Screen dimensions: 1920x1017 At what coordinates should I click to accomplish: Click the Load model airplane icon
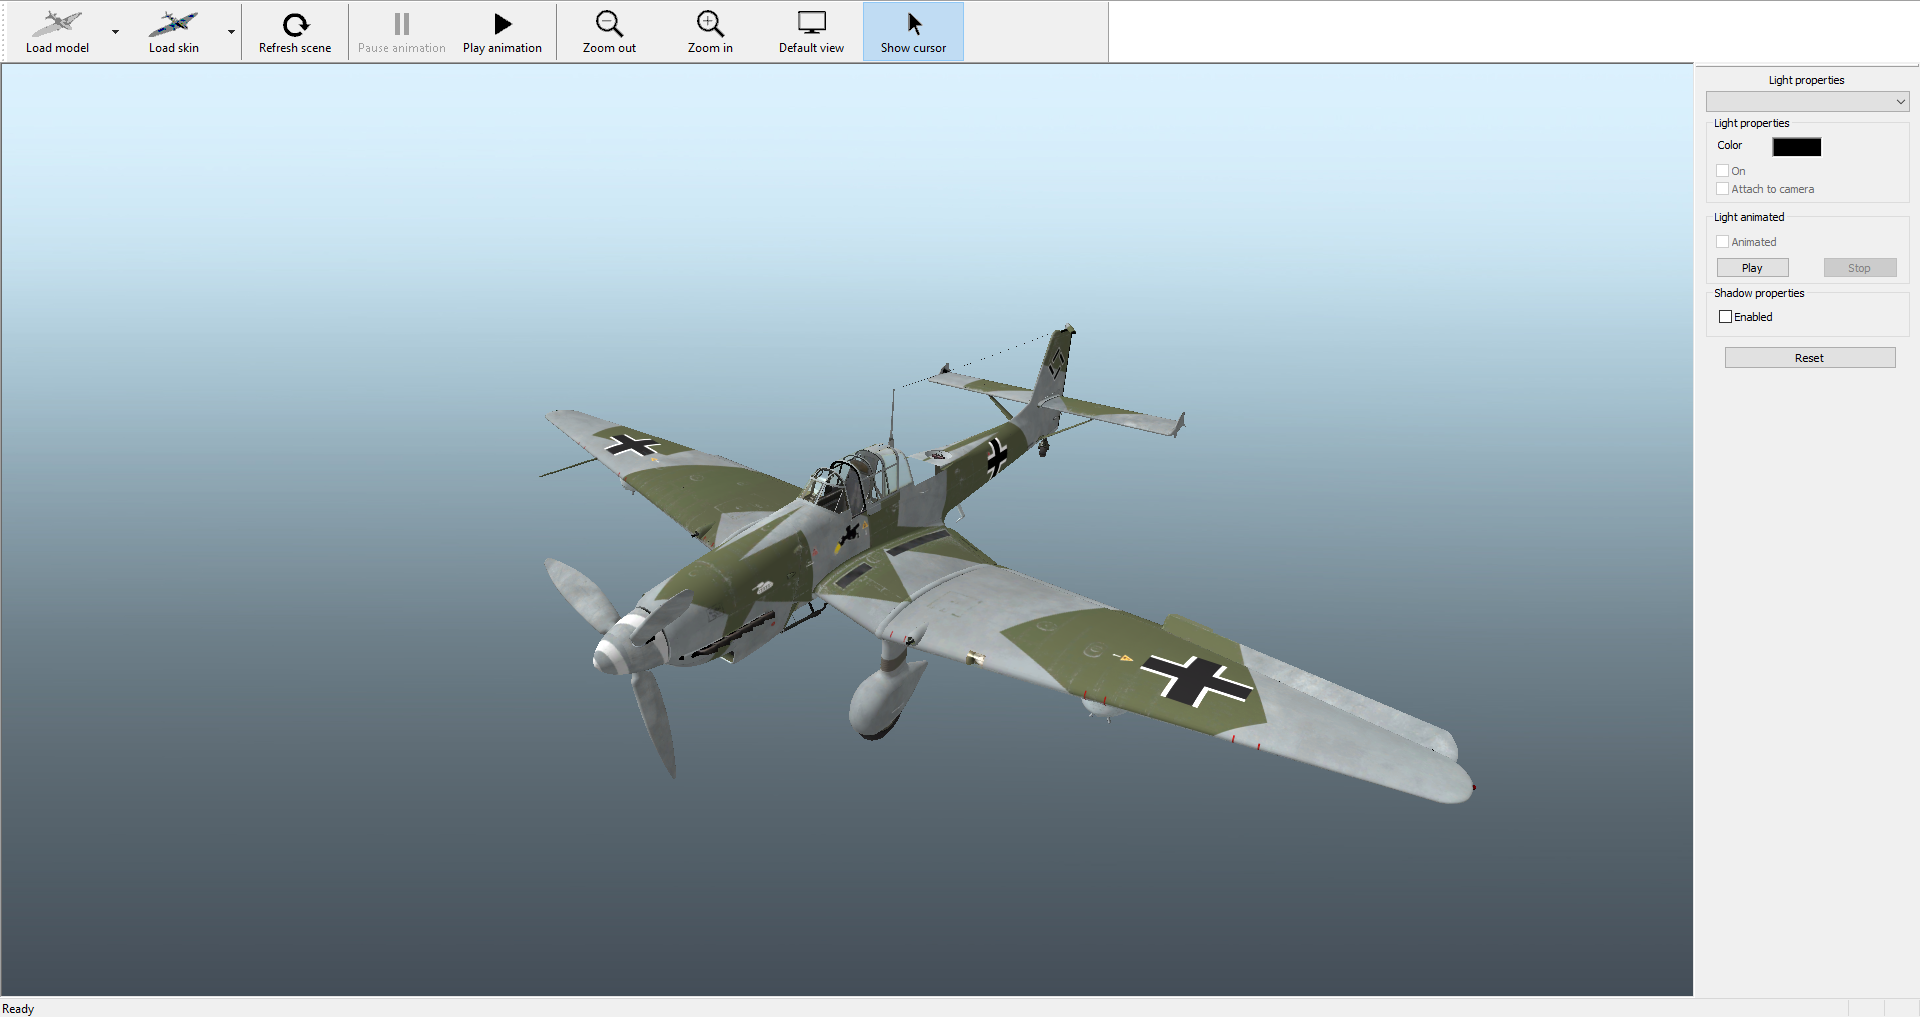coord(57,24)
